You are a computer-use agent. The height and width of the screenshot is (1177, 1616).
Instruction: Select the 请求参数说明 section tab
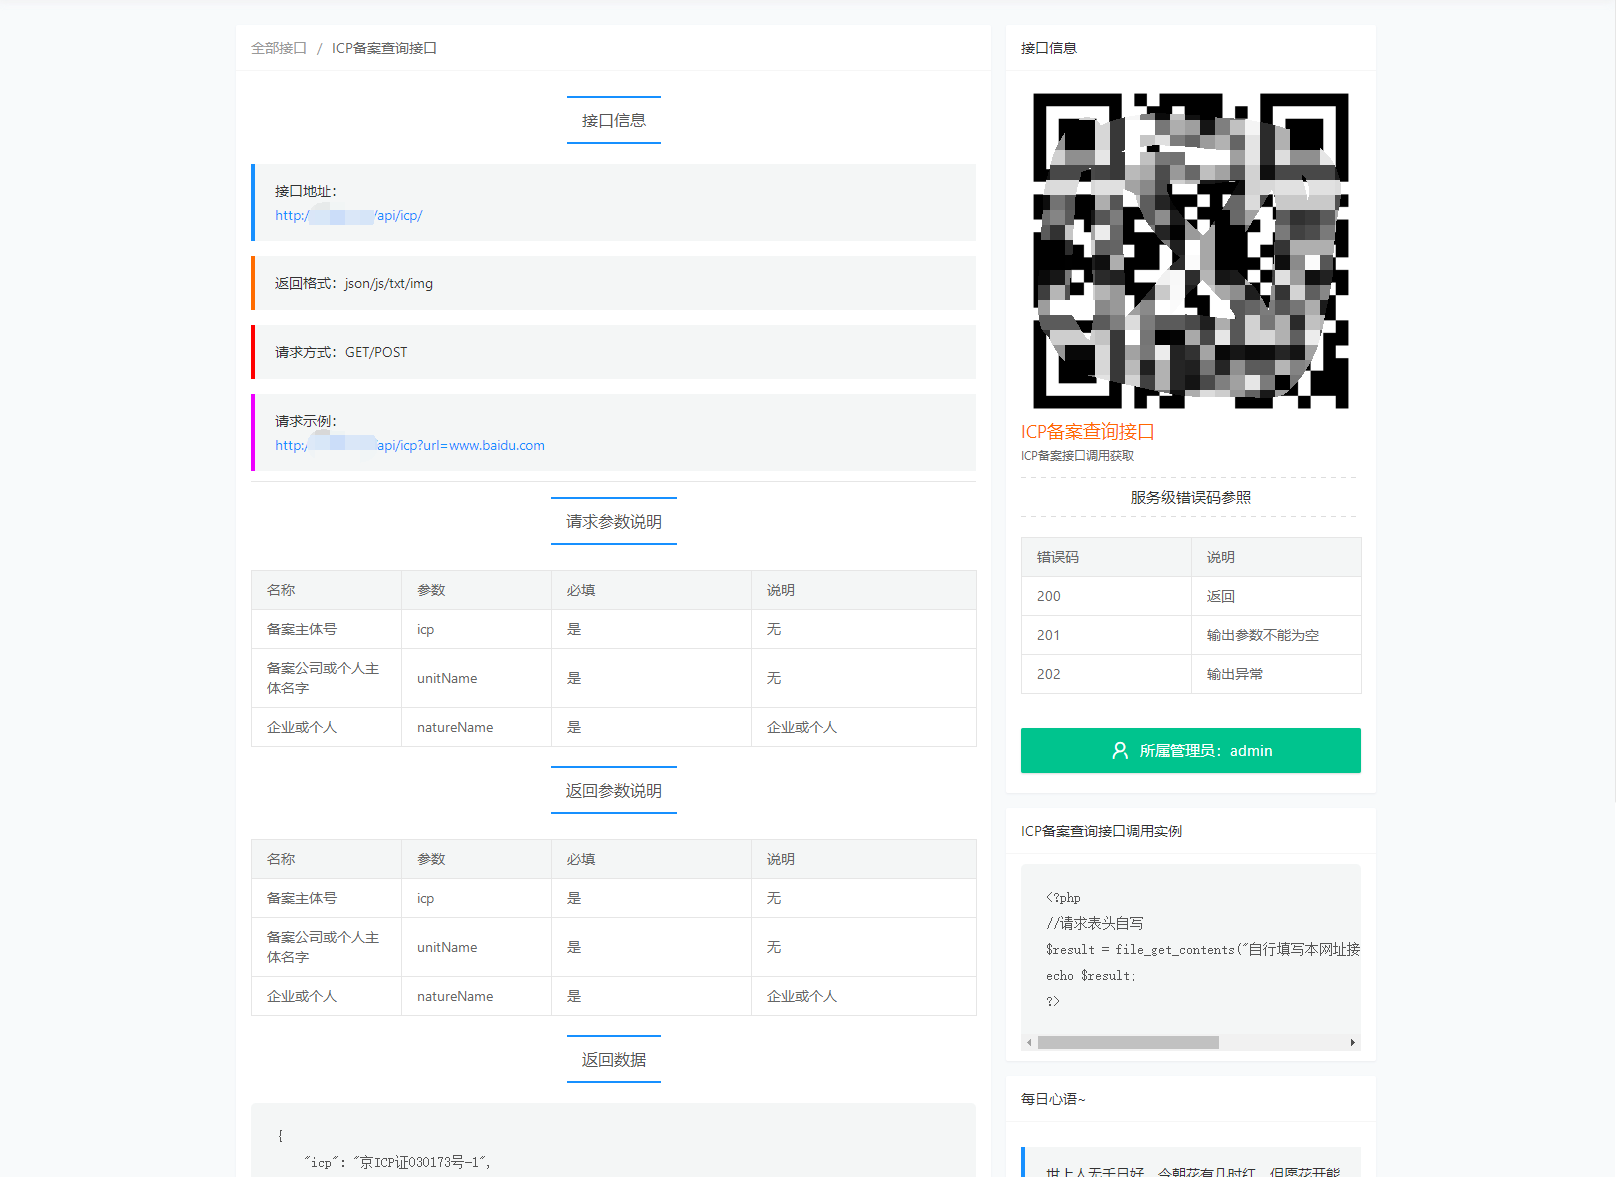tap(613, 520)
